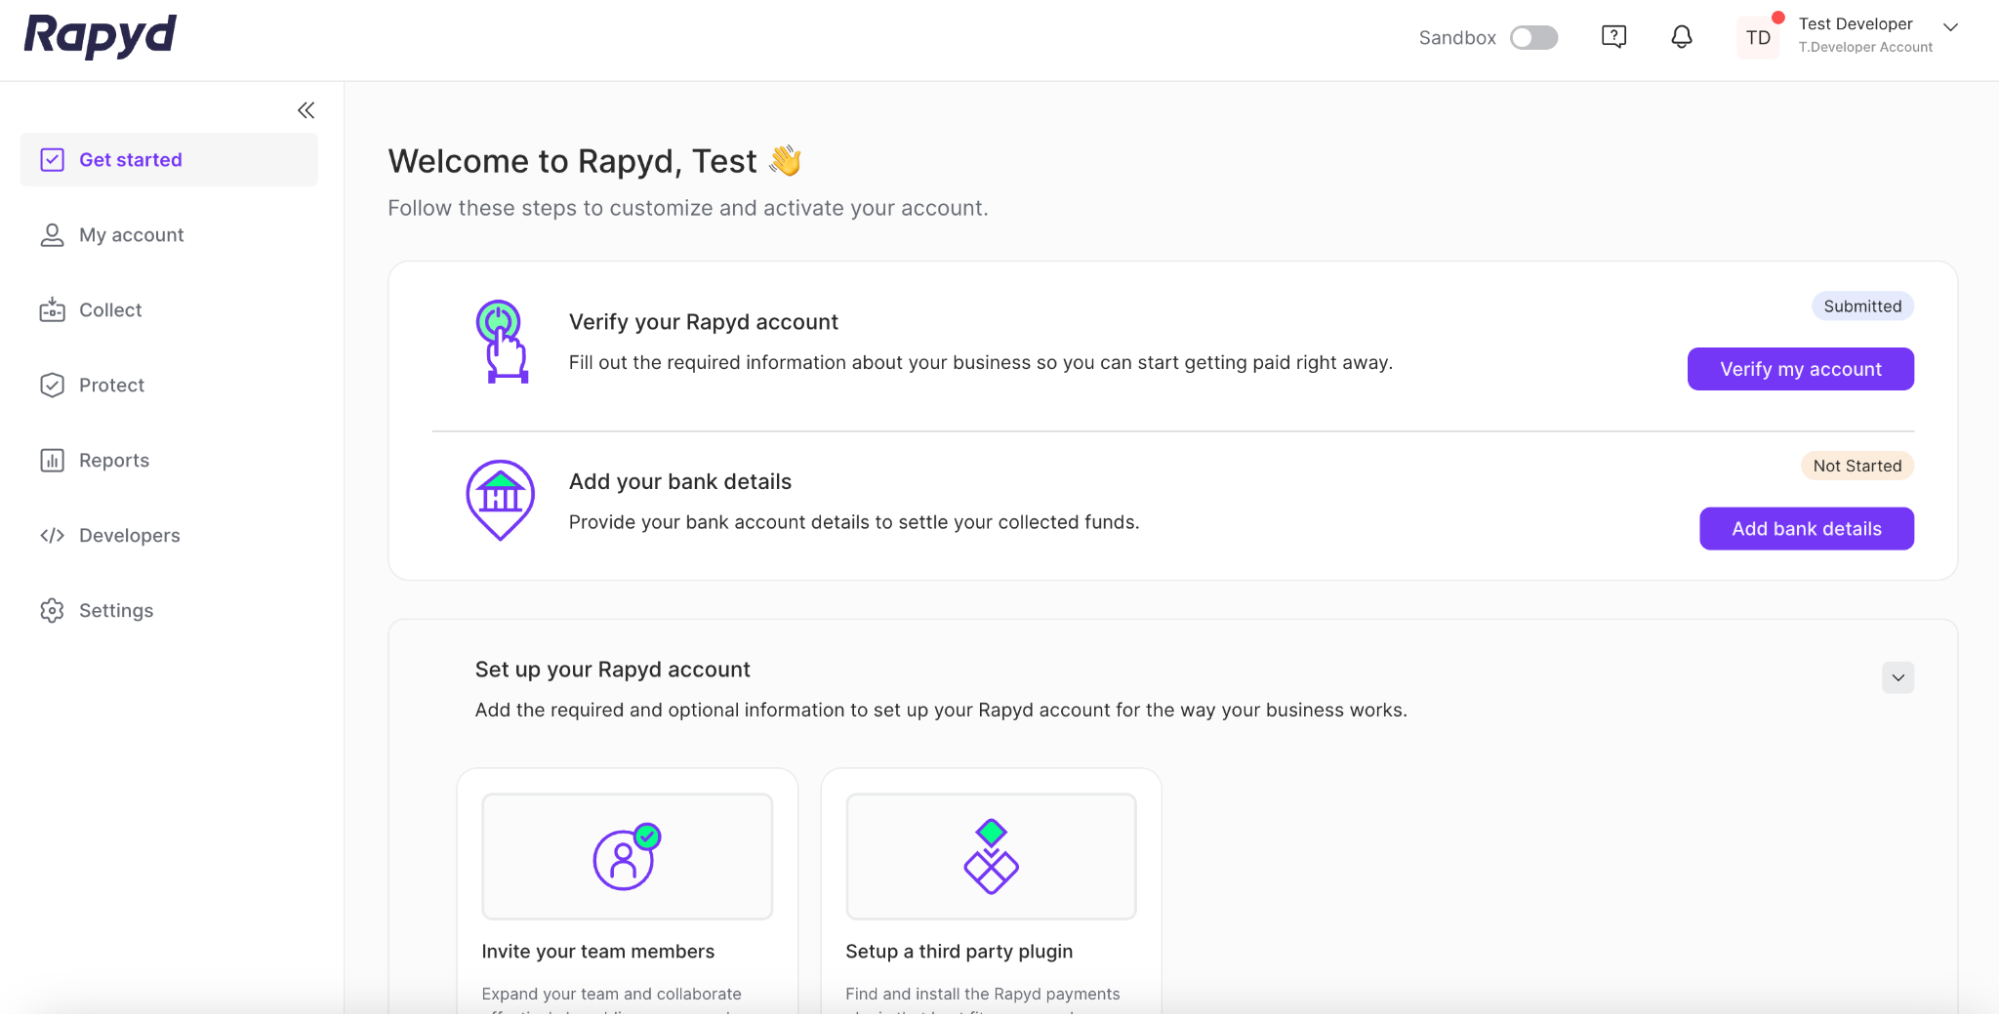Select Reports in the sidebar

click(x=114, y=460)
